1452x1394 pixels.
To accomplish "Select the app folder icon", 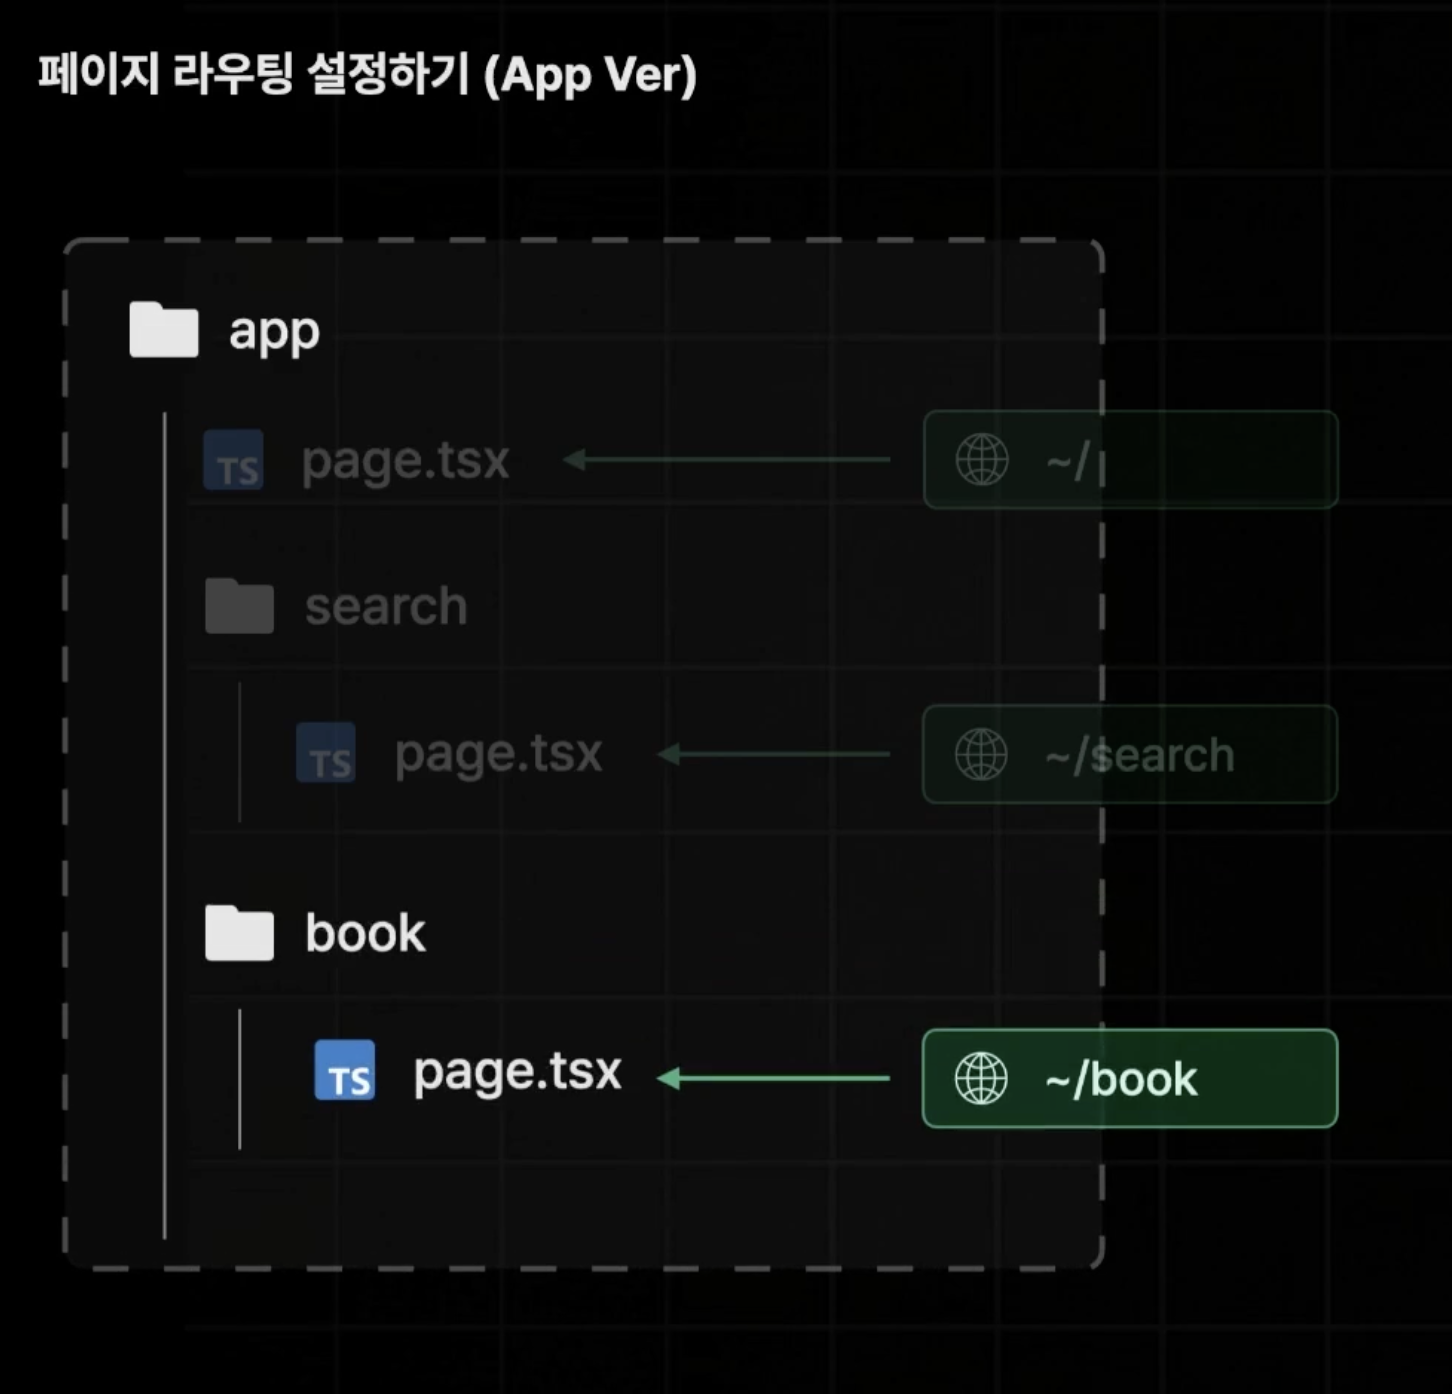I will coord(164,329).
